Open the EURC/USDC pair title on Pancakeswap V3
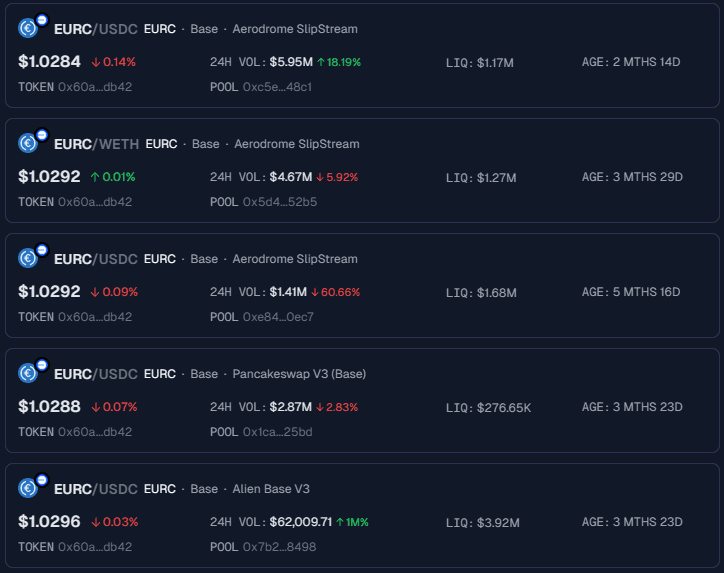The width and height of the screenshot is (724, 573). pyautogui.click(x=95, y=374)
